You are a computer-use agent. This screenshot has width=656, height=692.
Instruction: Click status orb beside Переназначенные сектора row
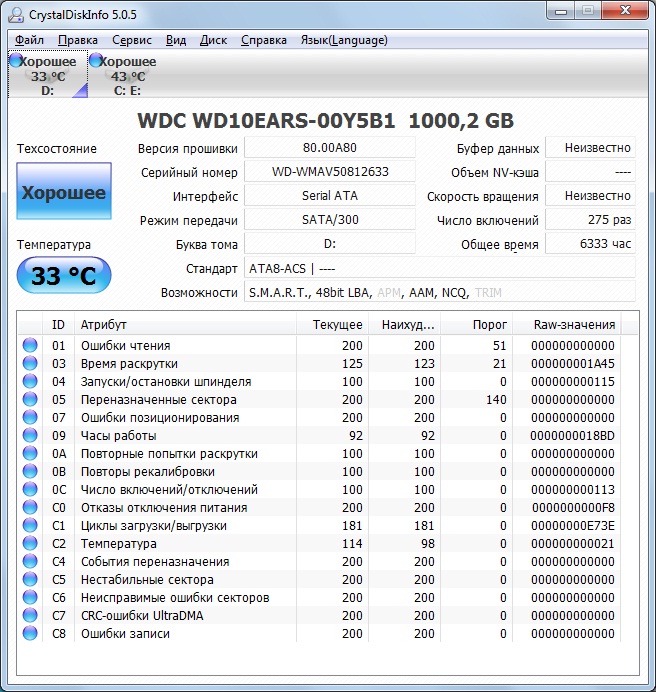tap(30, 400)
